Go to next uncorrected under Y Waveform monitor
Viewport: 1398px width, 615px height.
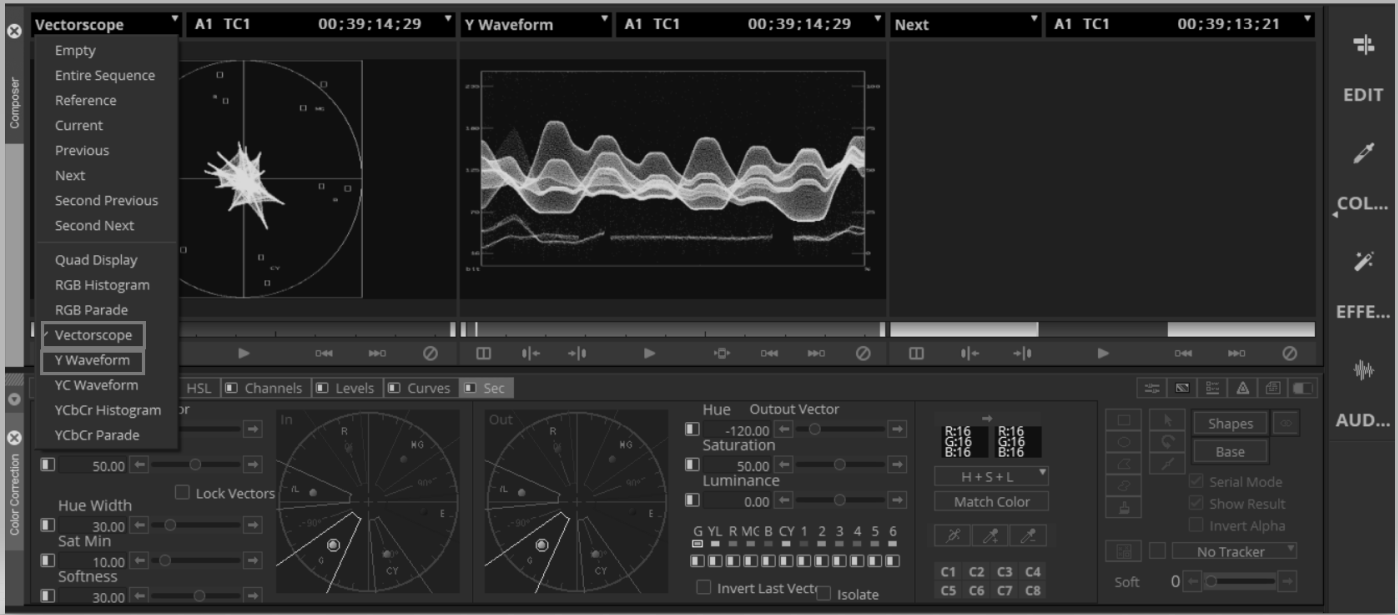[577, 353]
